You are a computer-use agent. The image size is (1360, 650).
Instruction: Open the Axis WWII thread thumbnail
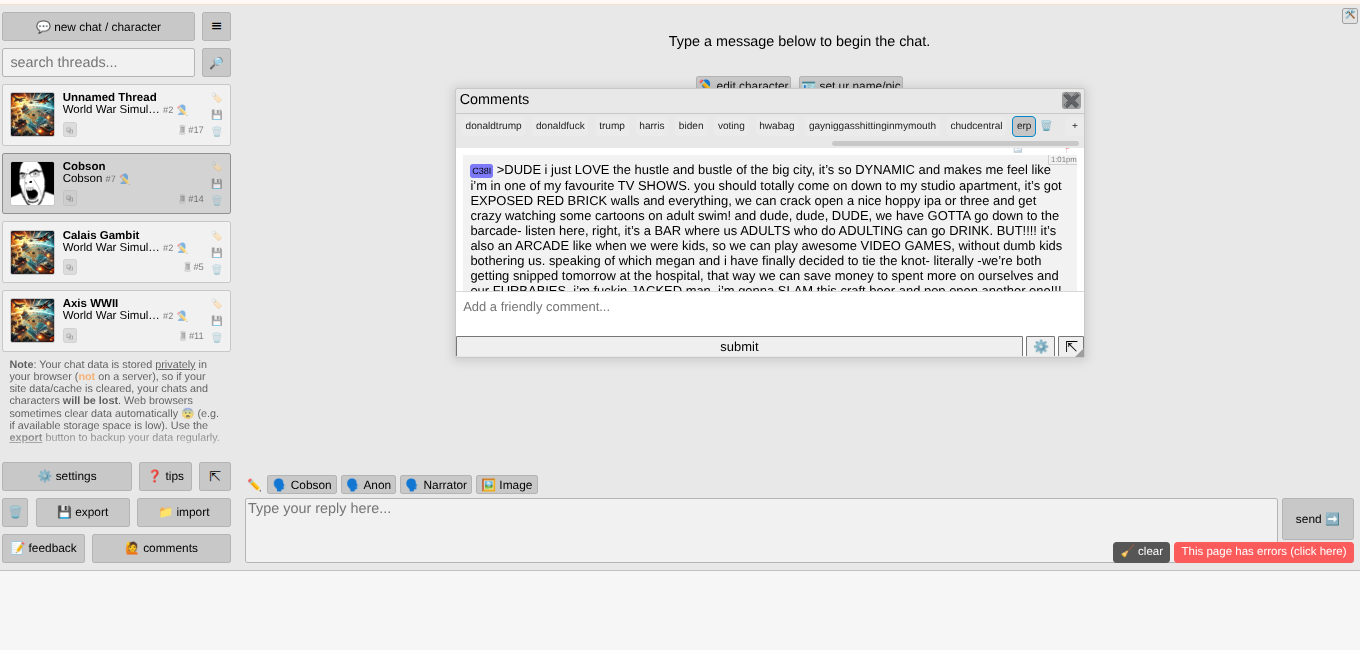[32, 320]
